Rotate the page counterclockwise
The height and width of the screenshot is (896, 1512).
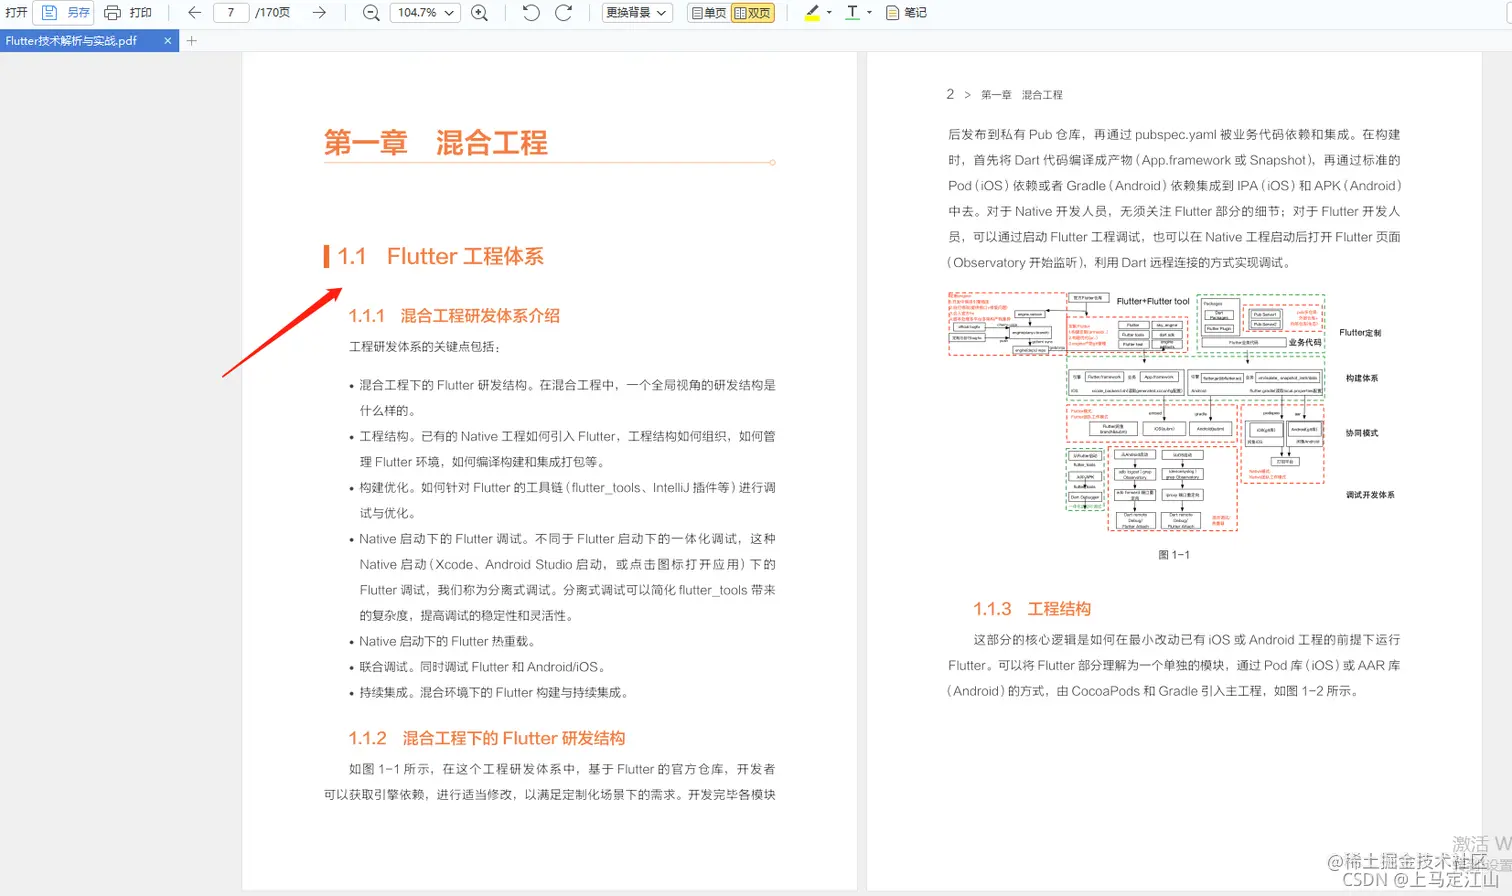point(531,13)
